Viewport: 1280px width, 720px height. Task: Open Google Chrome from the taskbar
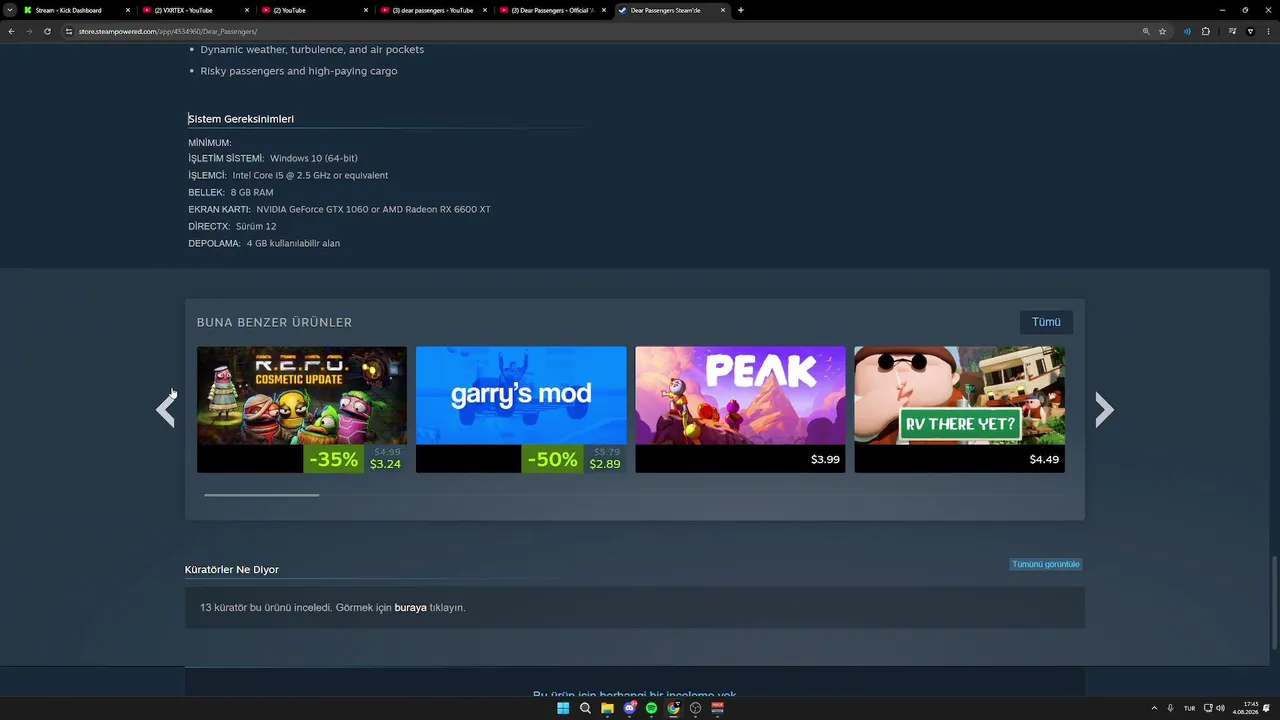click(x=673, y=708)
